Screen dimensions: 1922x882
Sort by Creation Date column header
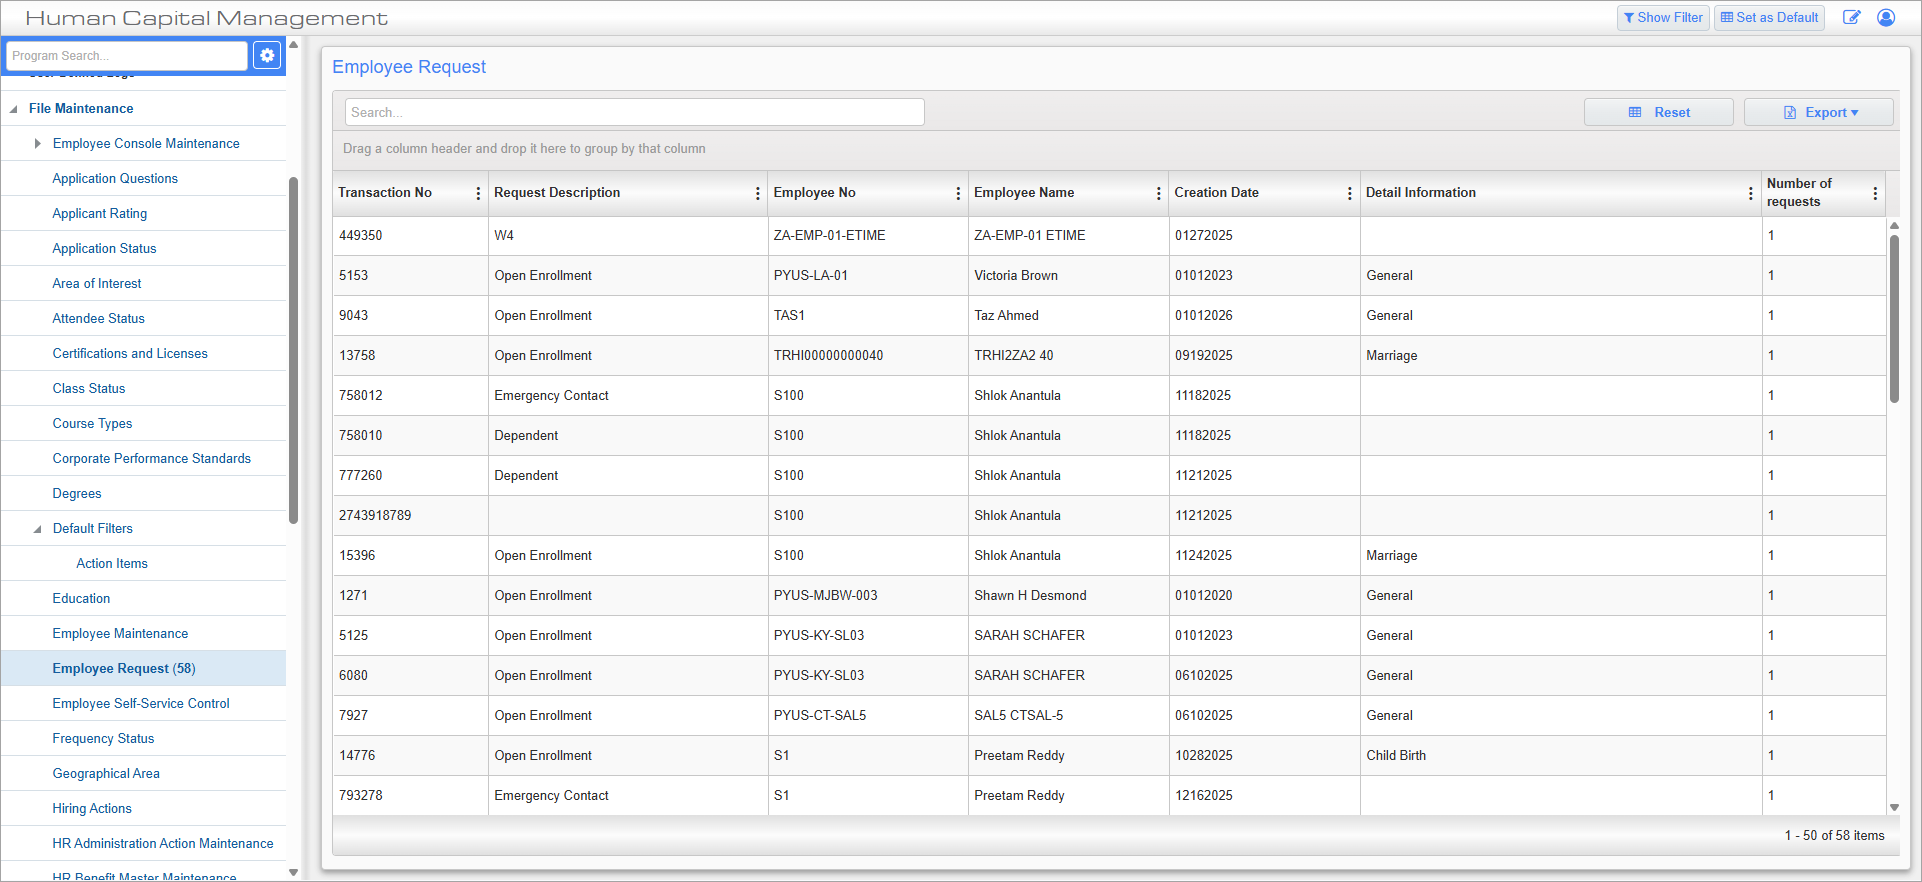pyautogui.click(x=1216, y=193)
